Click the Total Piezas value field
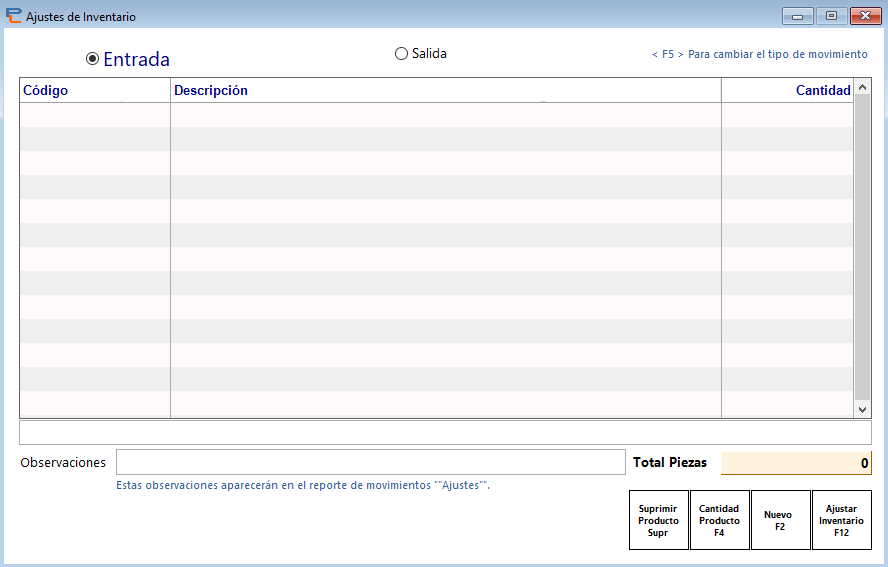The image size is (888, 567). point(796,463)
